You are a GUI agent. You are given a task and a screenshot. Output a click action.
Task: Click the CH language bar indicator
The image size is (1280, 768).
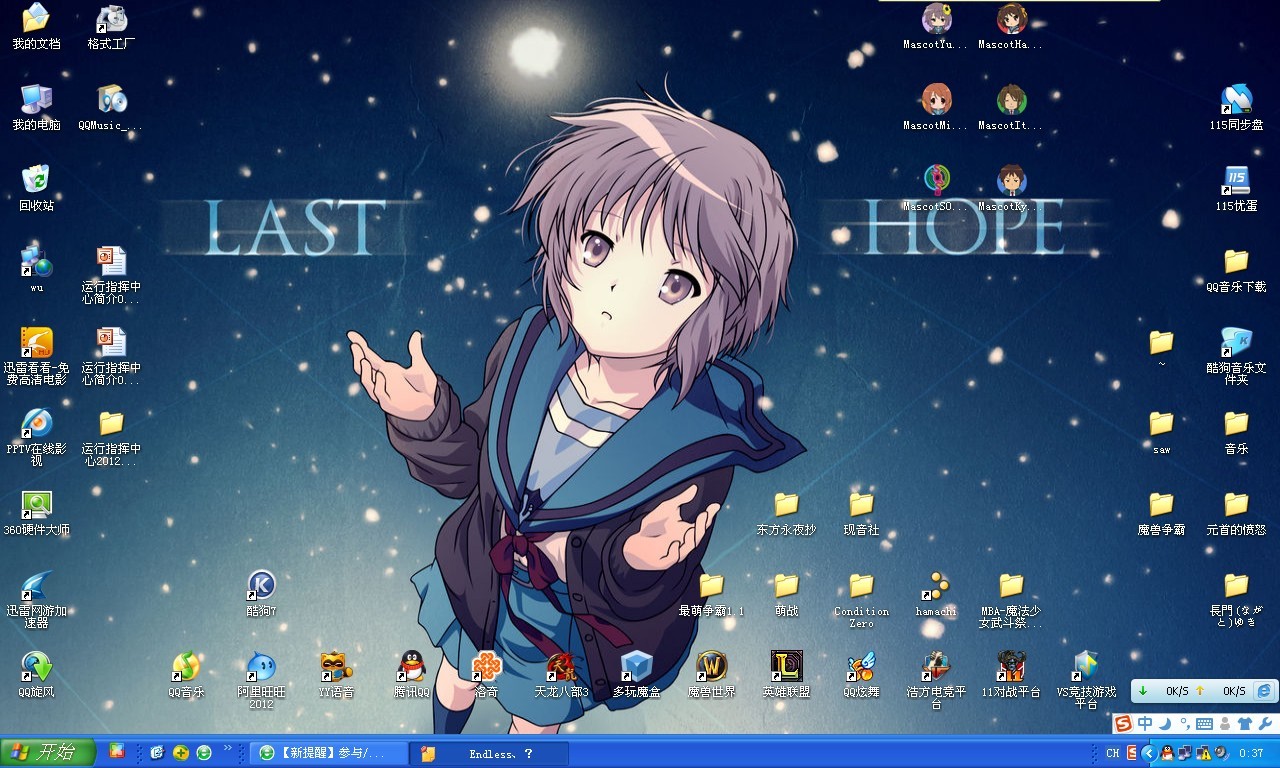pyautogui.click(x=1113, y=753)
